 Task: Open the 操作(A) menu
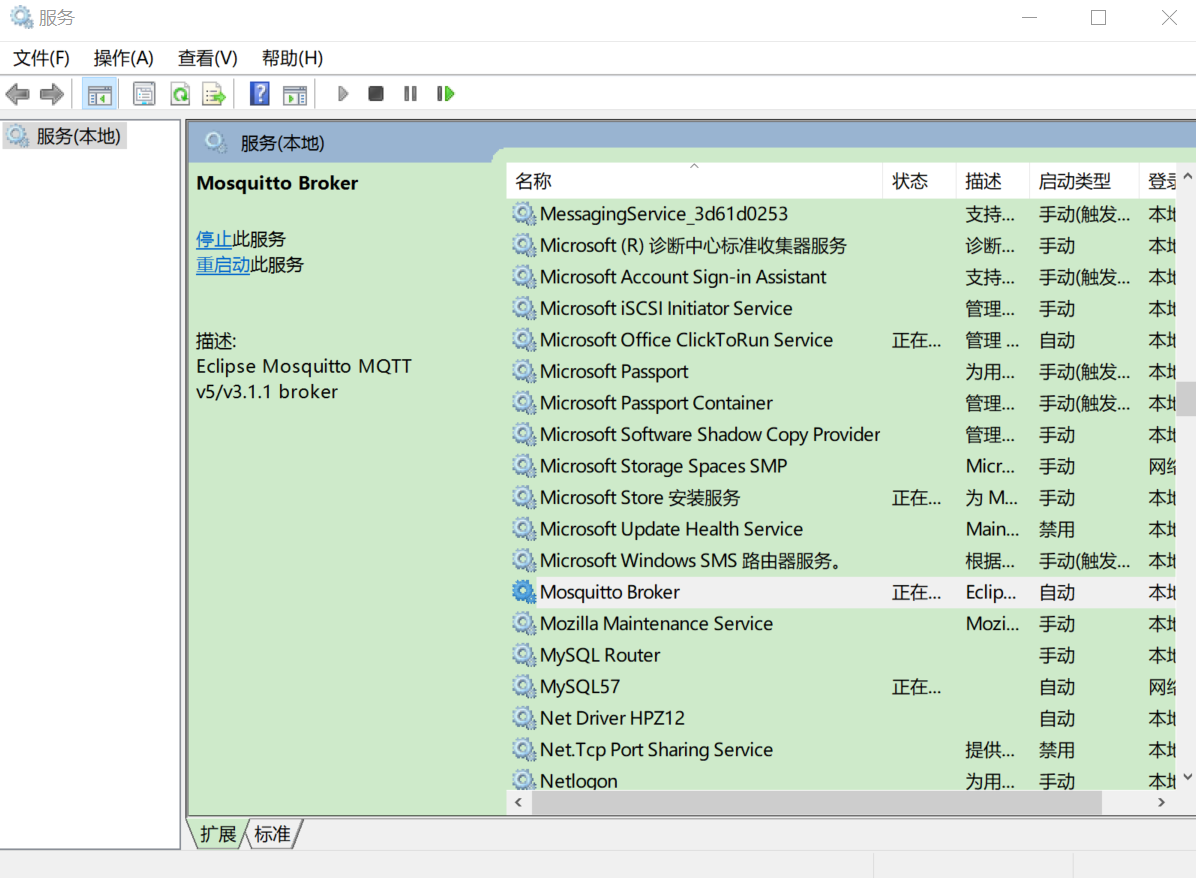(x=124, y=58)
